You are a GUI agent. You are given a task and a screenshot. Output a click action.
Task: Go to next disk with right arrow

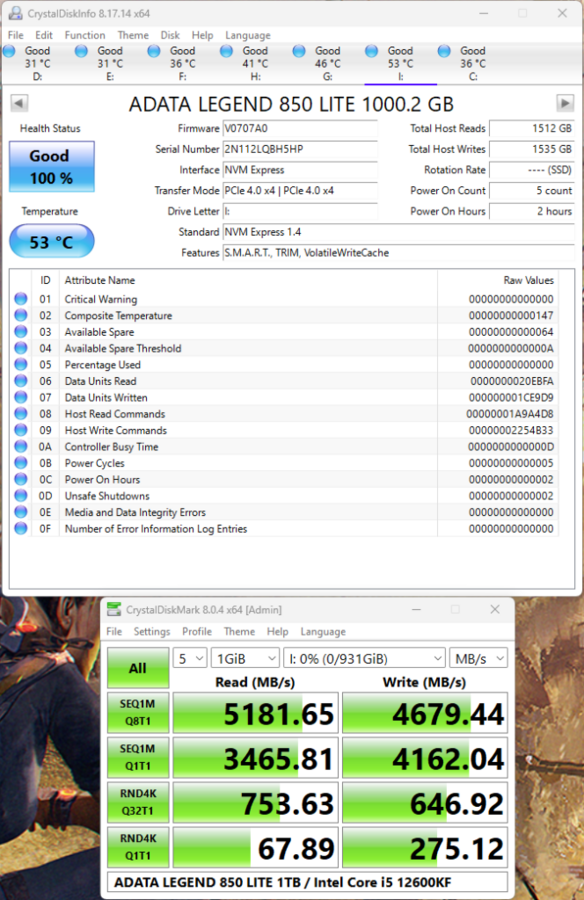(x=565, y=103)
